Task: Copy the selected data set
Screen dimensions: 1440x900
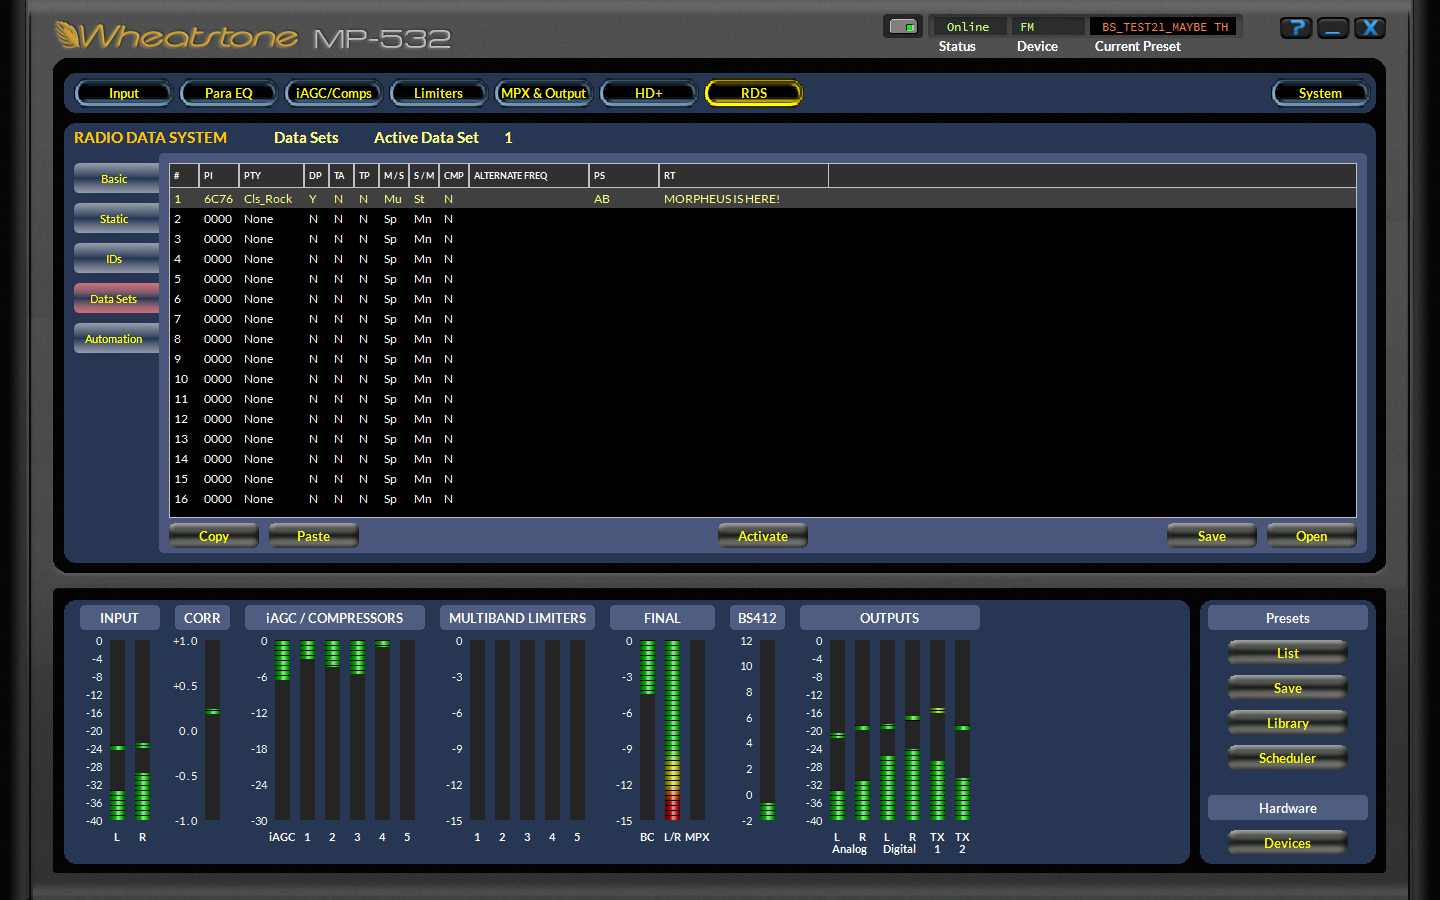Action: tap(214, 536)
